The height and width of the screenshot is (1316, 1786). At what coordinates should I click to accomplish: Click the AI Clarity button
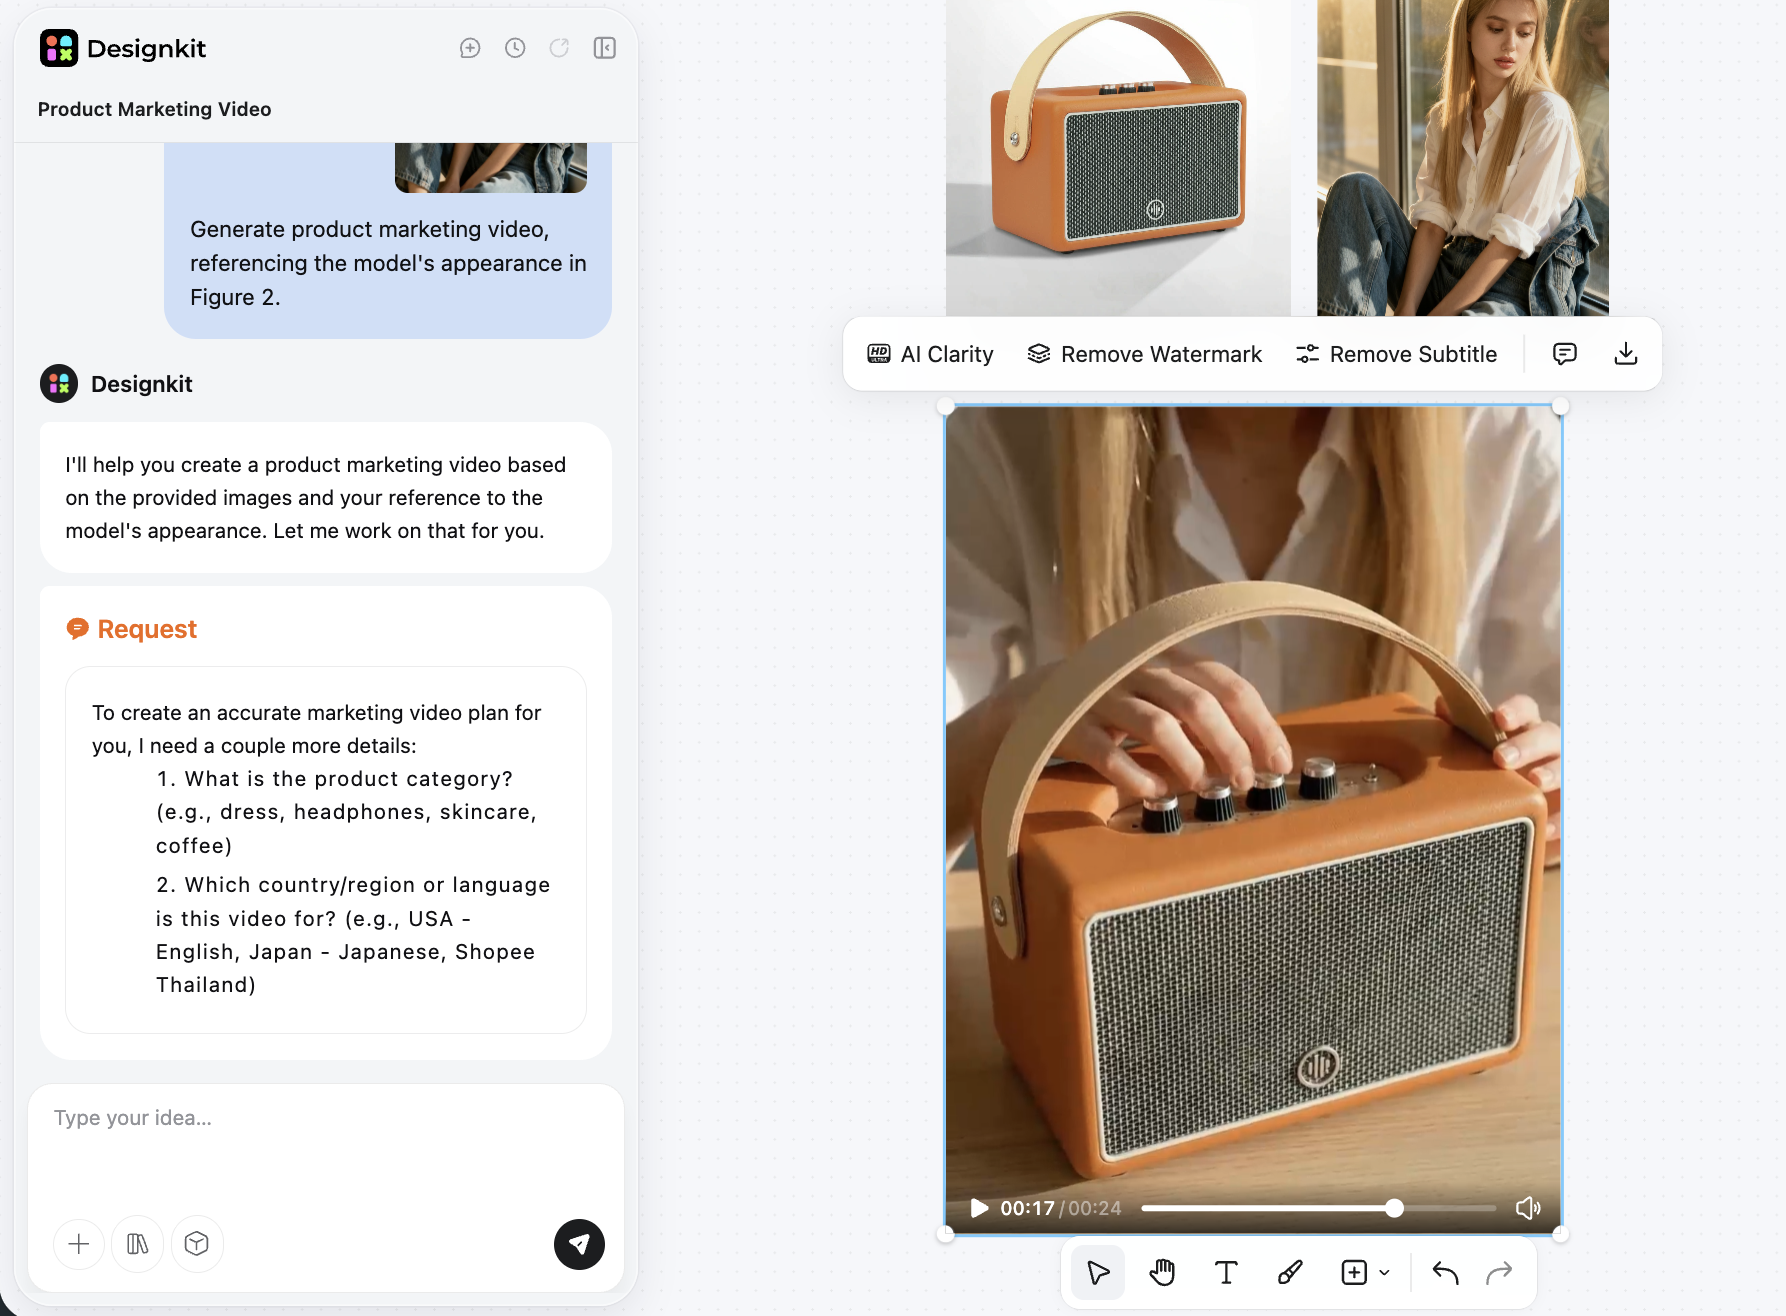[x=930, y=354]
